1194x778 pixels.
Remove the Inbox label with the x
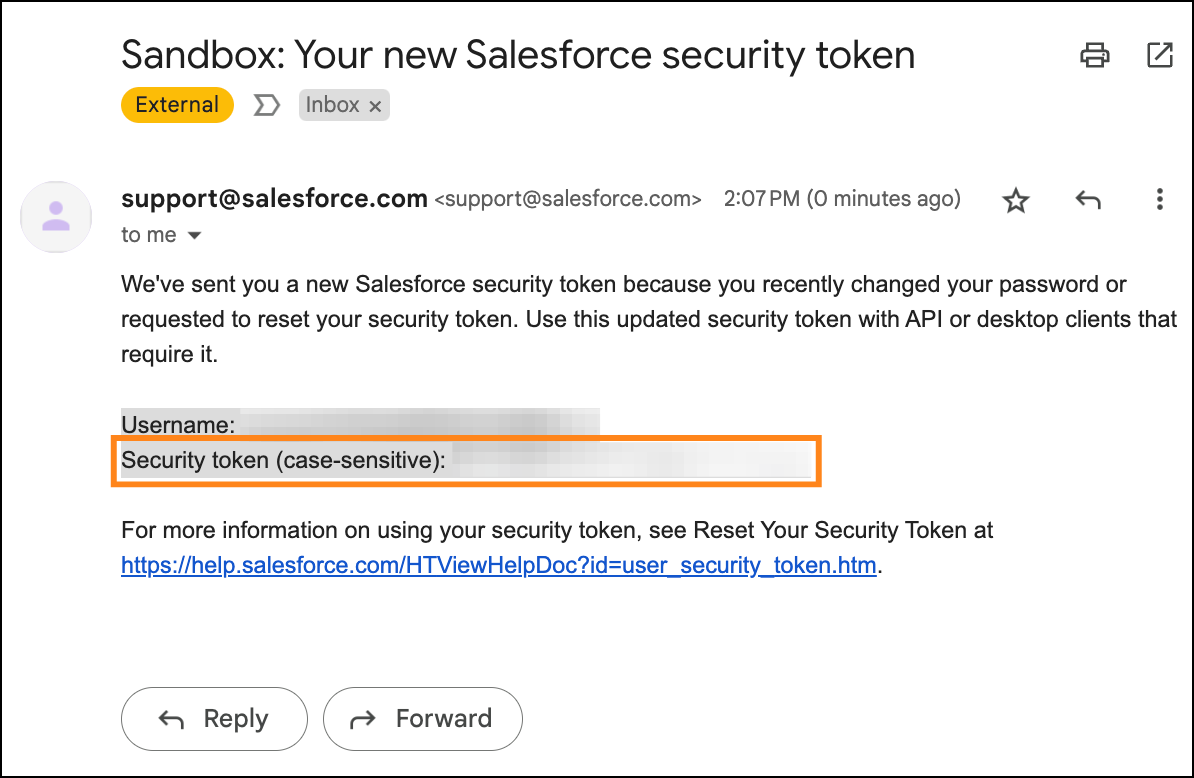[x=376, y=106]
